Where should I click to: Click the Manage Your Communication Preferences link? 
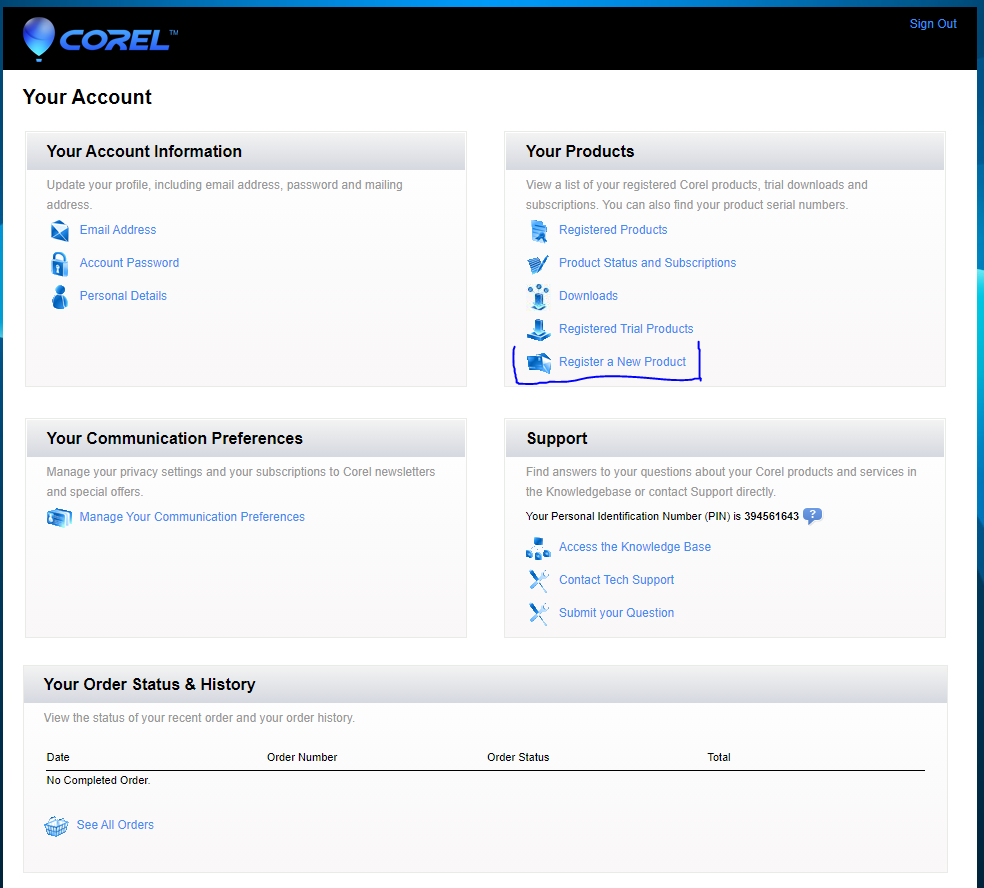click(192, 516)
